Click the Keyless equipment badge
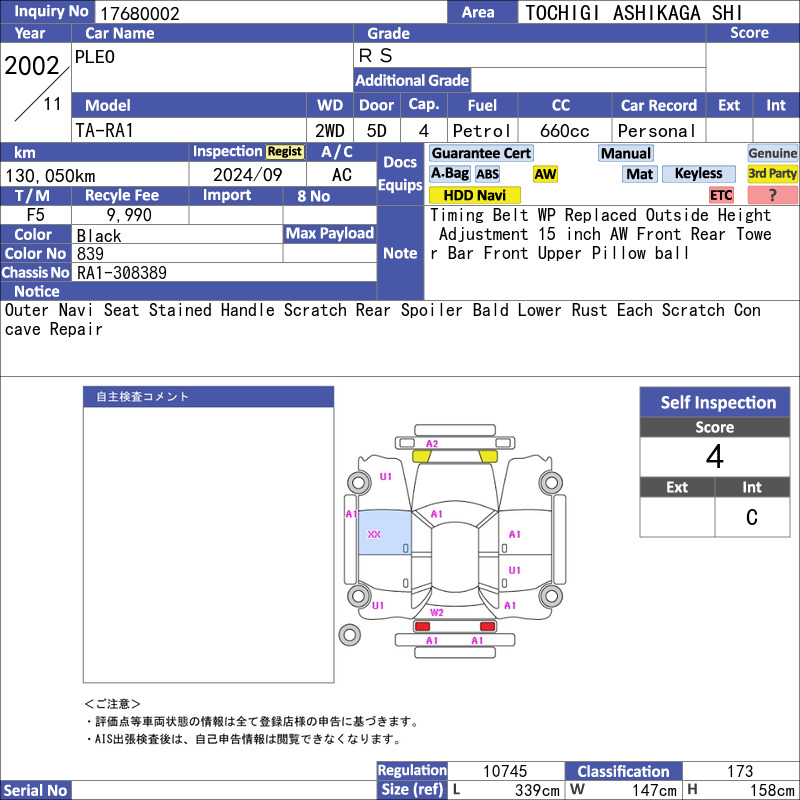 (x=698, y=174)
